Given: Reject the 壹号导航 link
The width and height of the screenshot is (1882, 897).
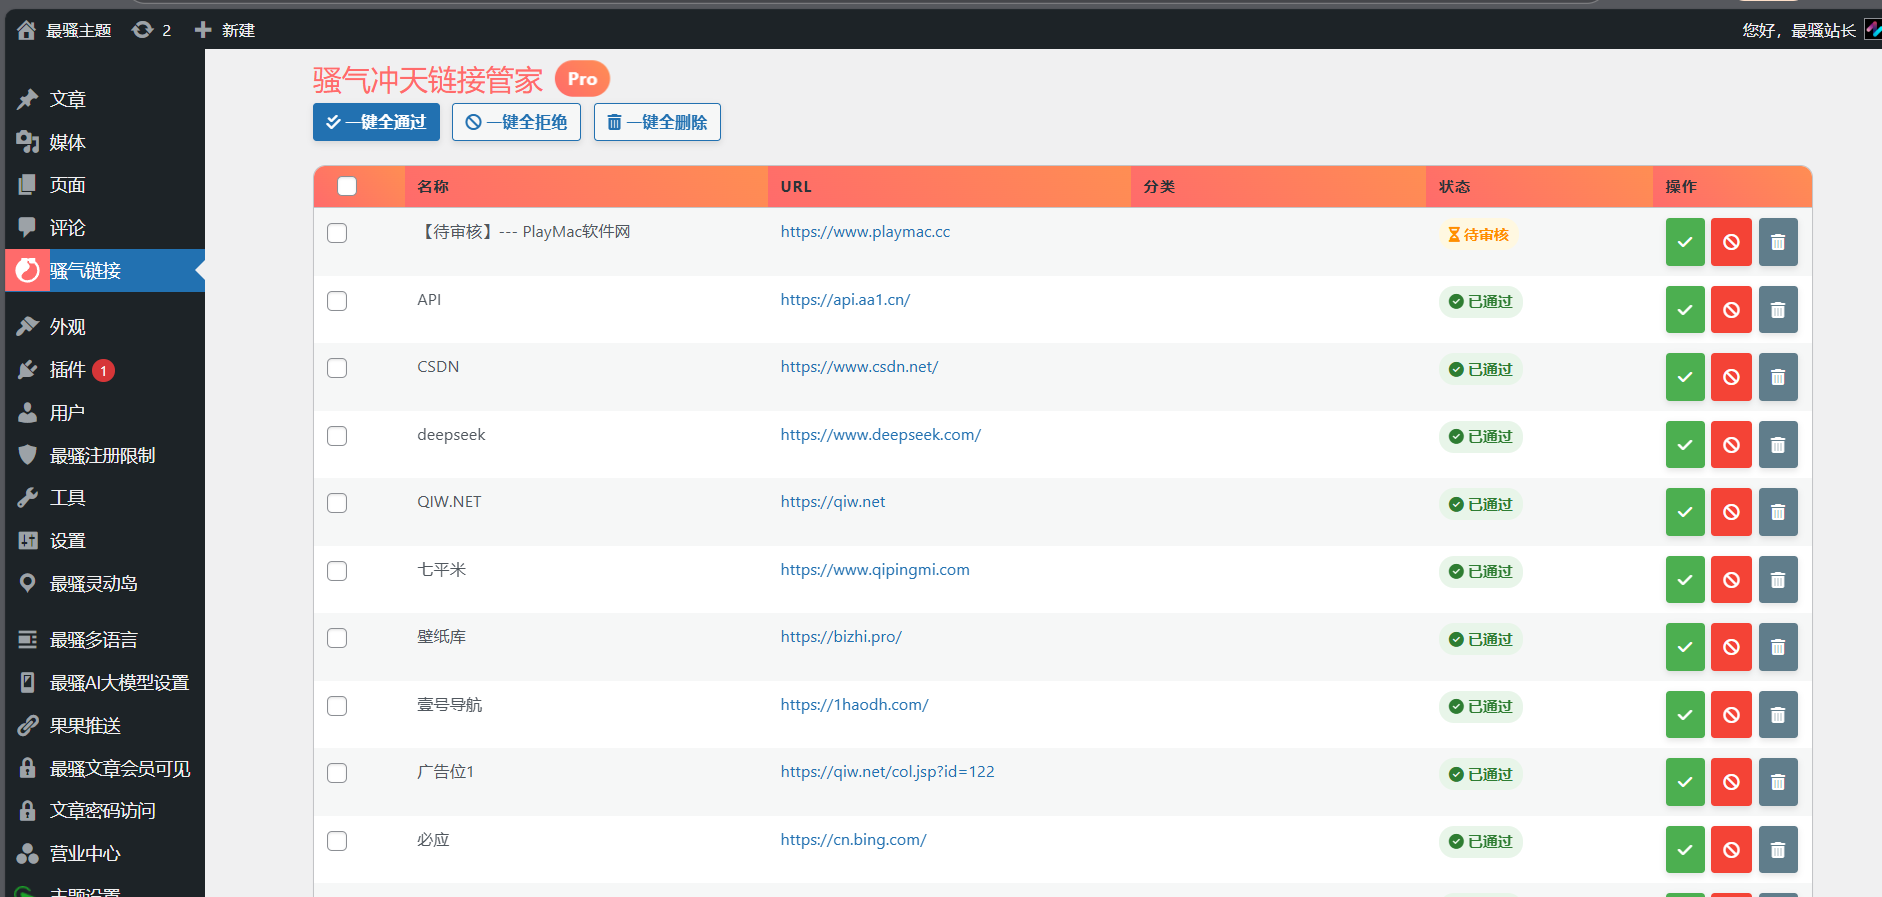Looking at the screenshot, I should 1731,715.
